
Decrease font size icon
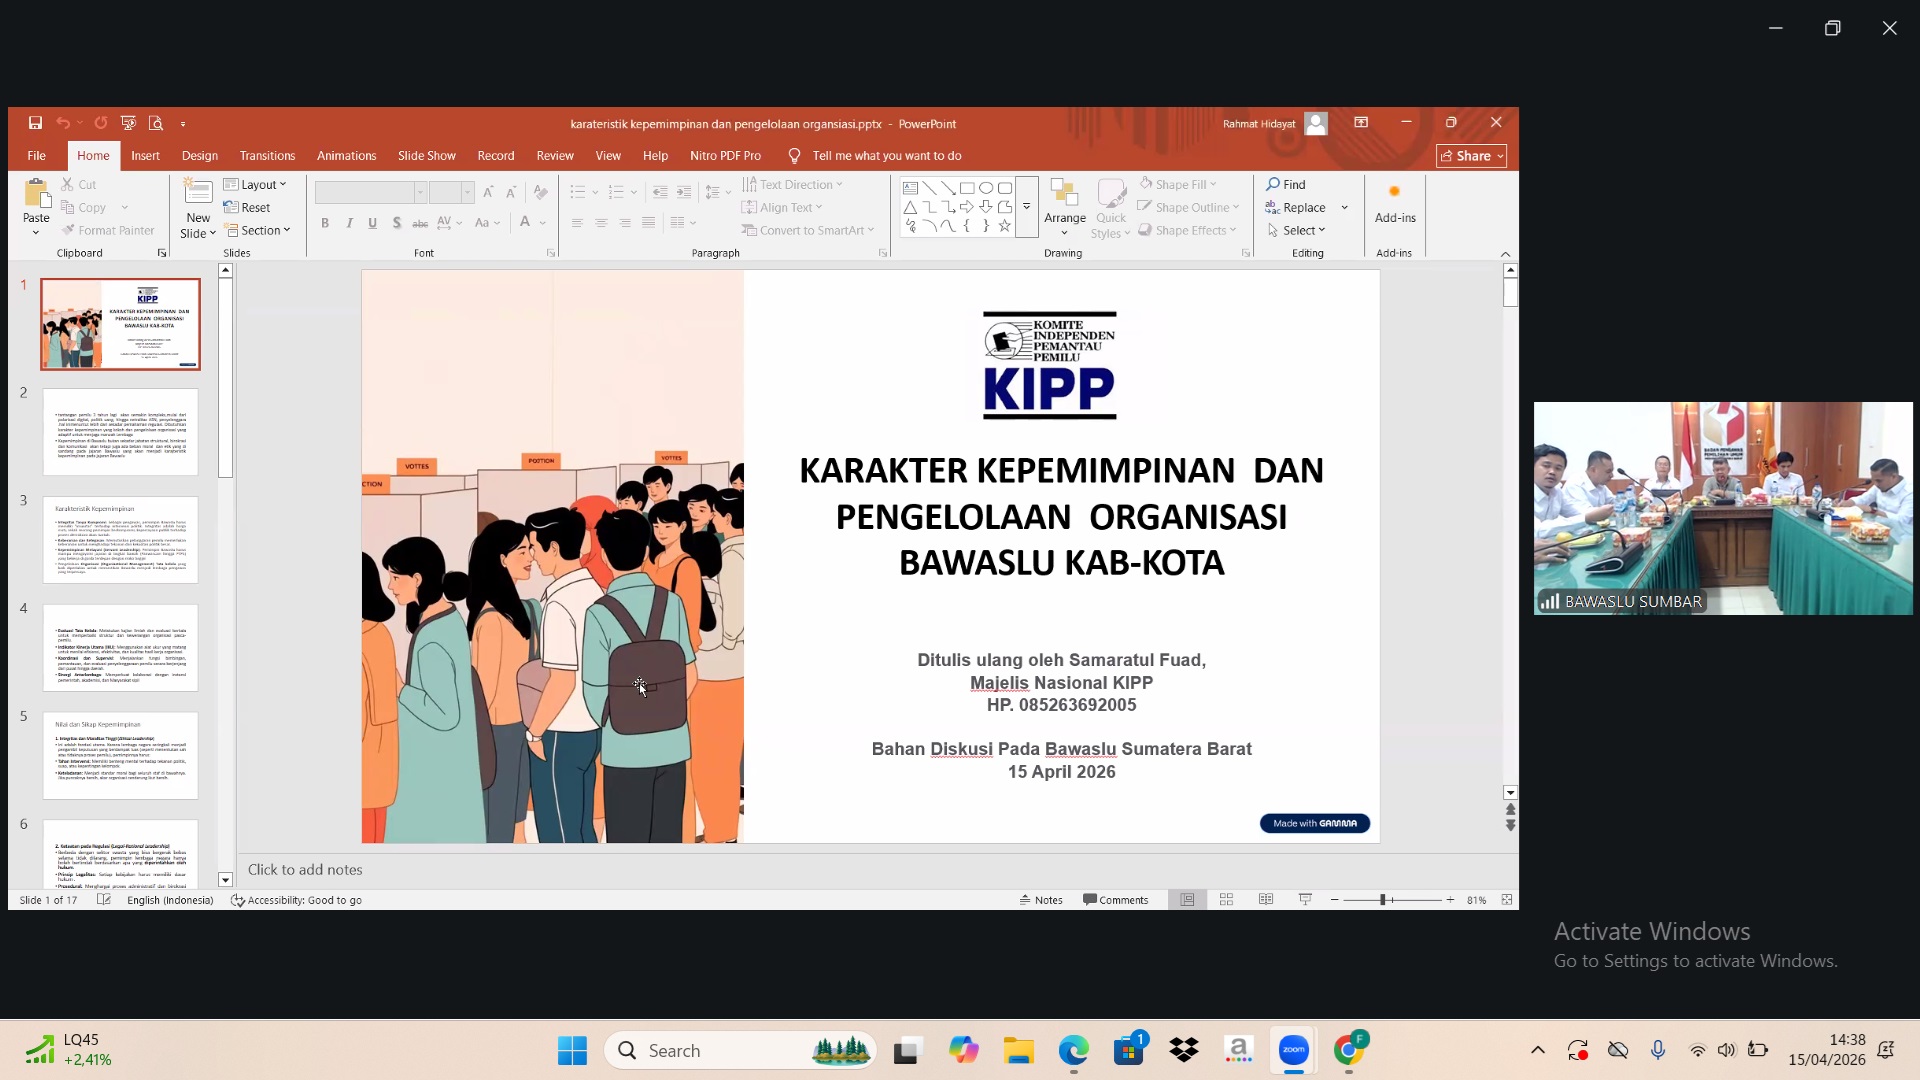[511, 192]
